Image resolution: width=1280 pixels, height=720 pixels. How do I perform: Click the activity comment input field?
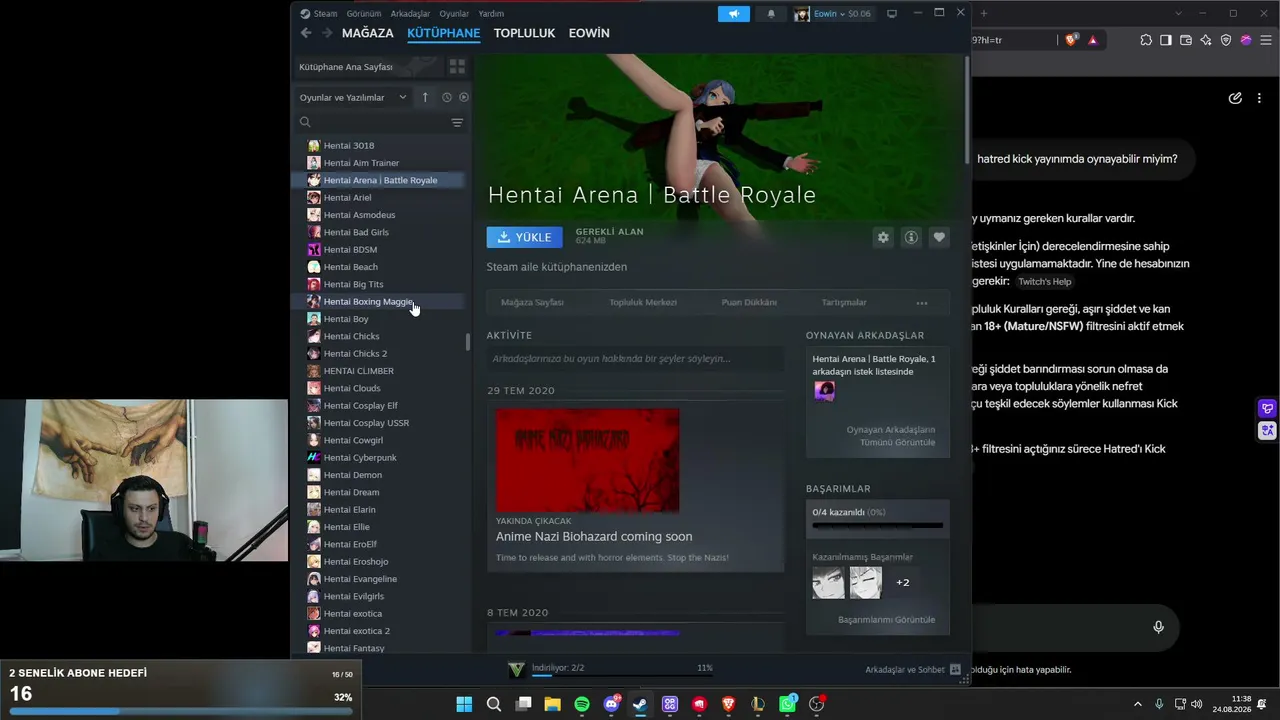click(x=635, y=358)
